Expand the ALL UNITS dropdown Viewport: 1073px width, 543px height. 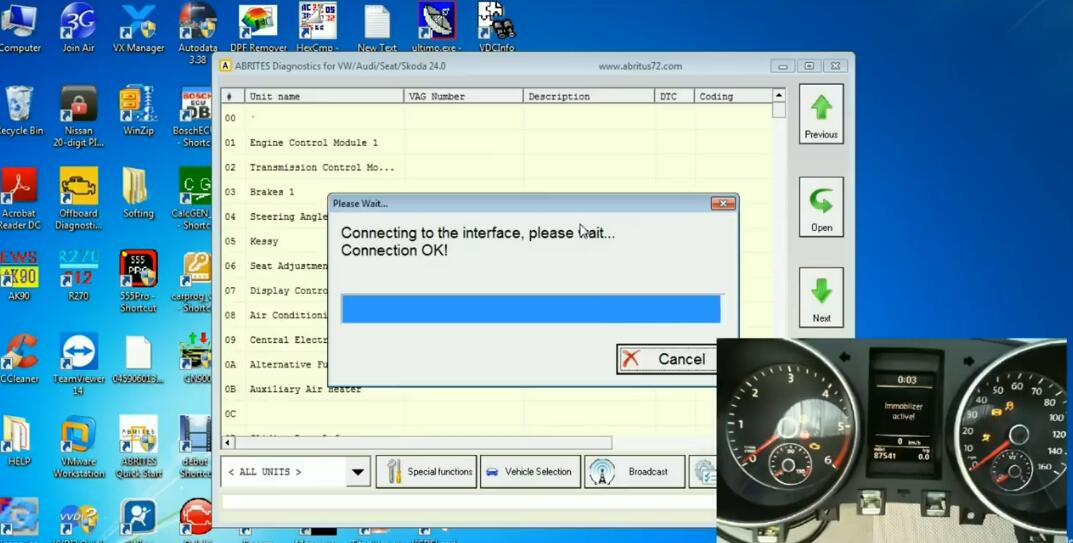click(x=357, y=472)
